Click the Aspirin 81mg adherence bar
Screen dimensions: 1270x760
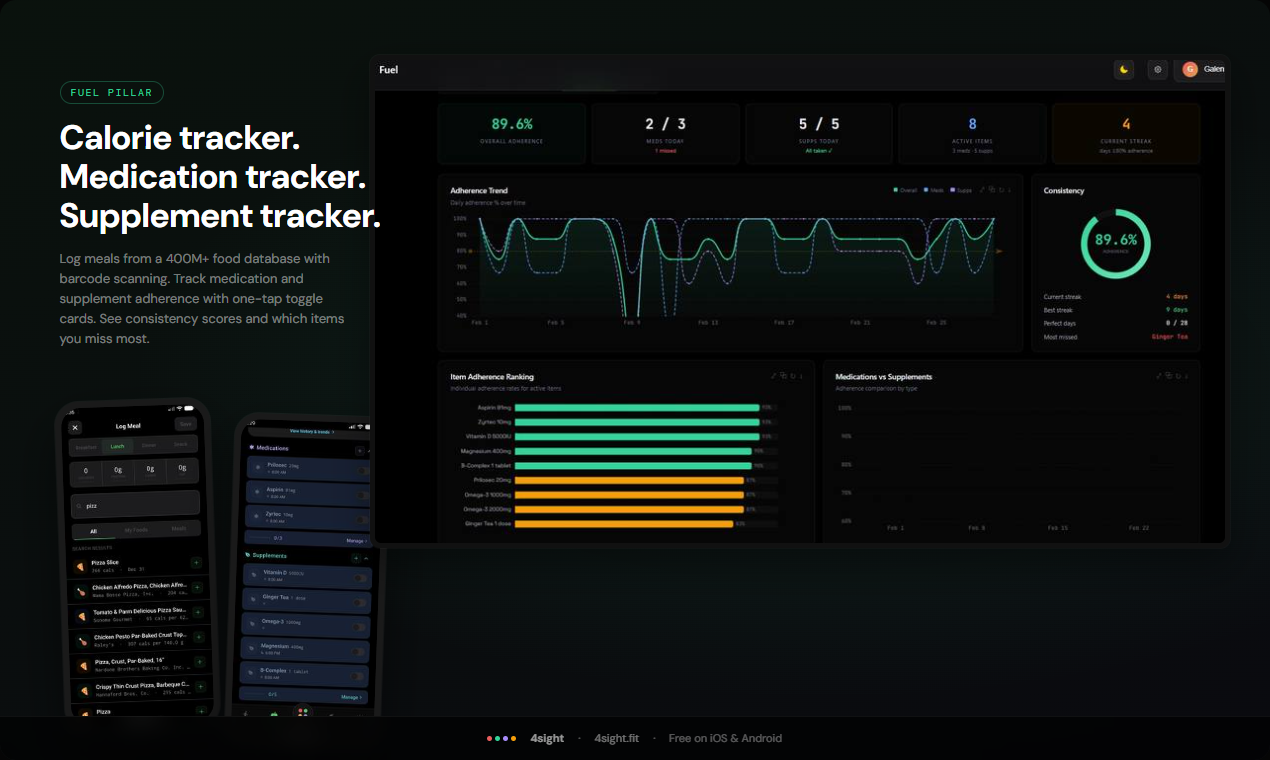coord(637,407)
